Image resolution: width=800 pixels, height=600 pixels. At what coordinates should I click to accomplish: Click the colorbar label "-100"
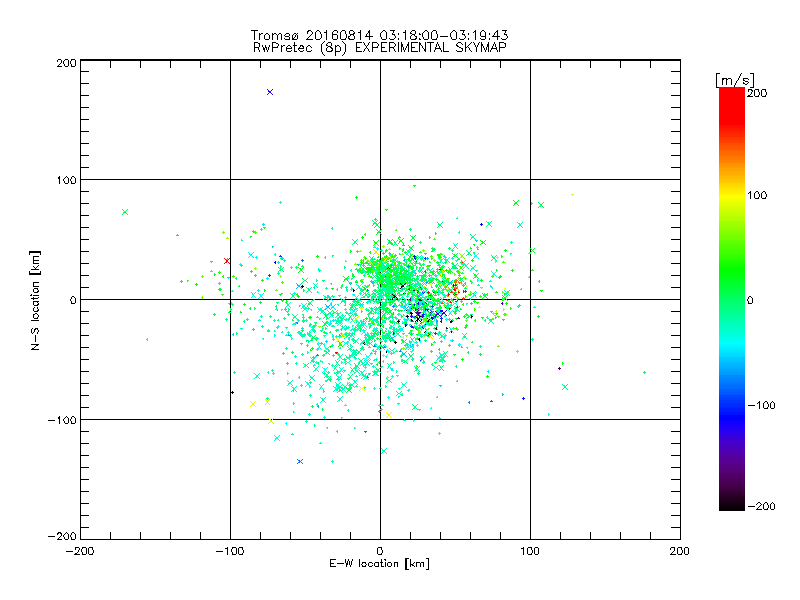click(761, 405)
